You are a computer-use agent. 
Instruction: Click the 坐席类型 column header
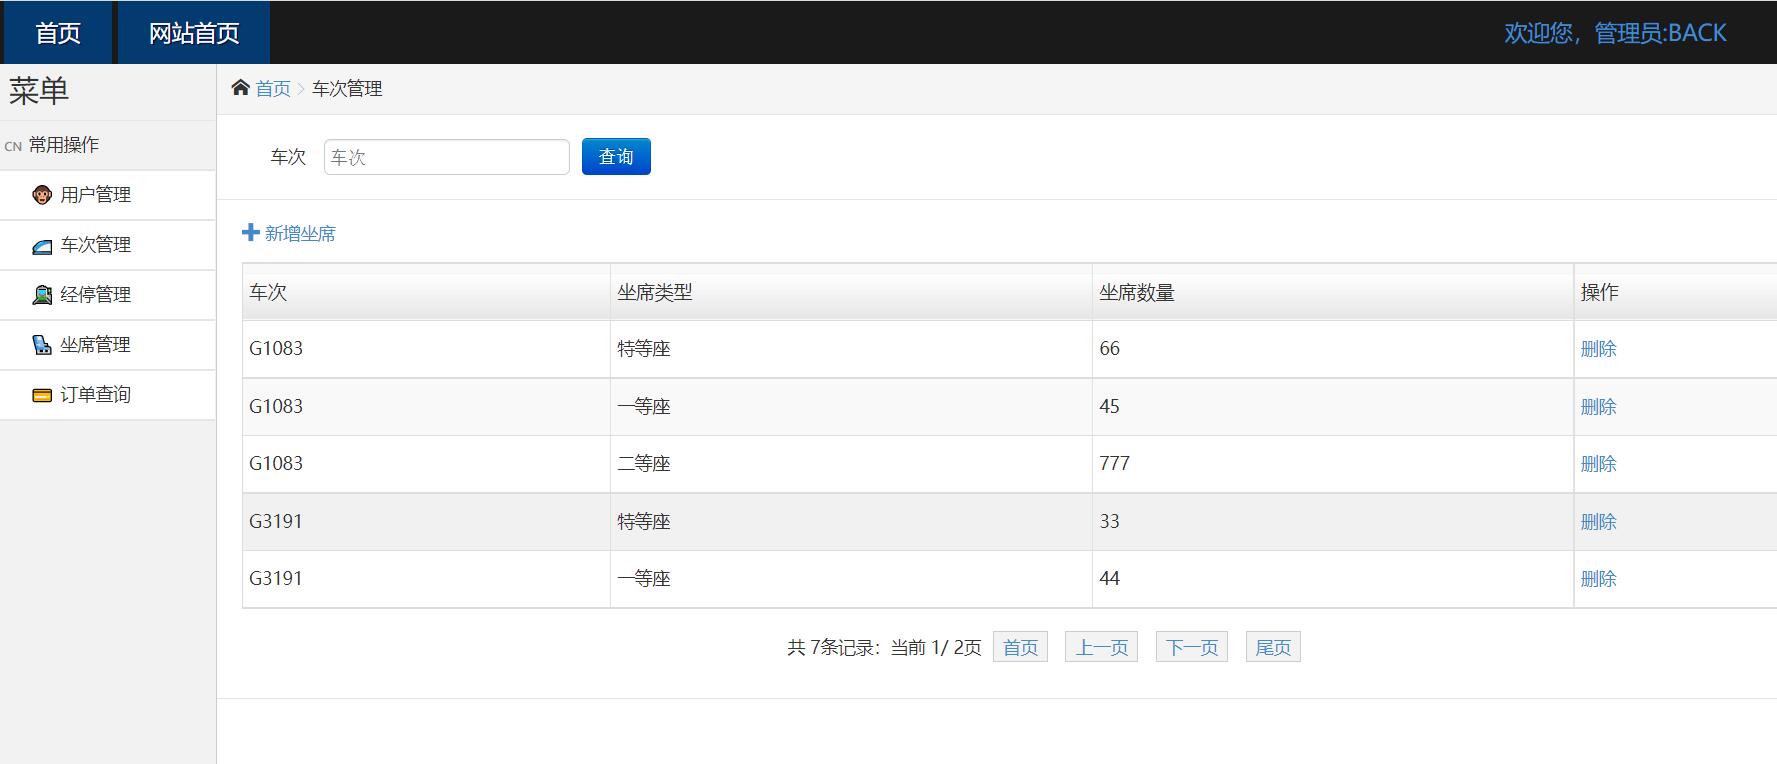click(x=851, y=292)
